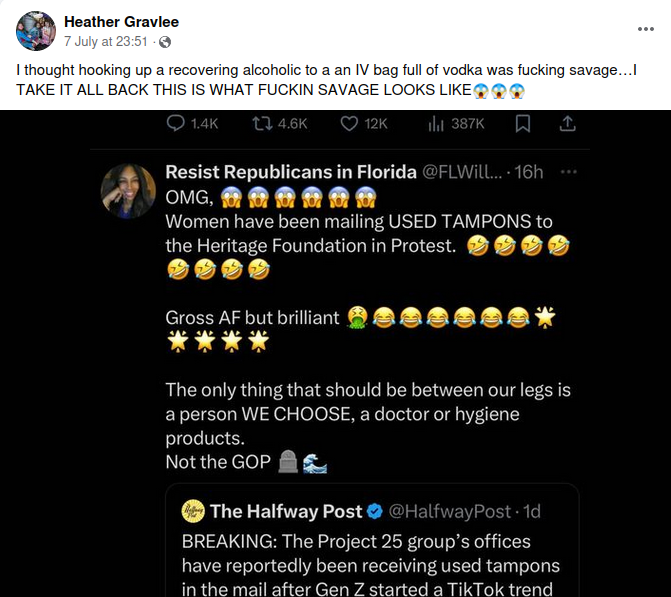
Task: Click the public audience globe icon
Action: [x=165, y=42]
